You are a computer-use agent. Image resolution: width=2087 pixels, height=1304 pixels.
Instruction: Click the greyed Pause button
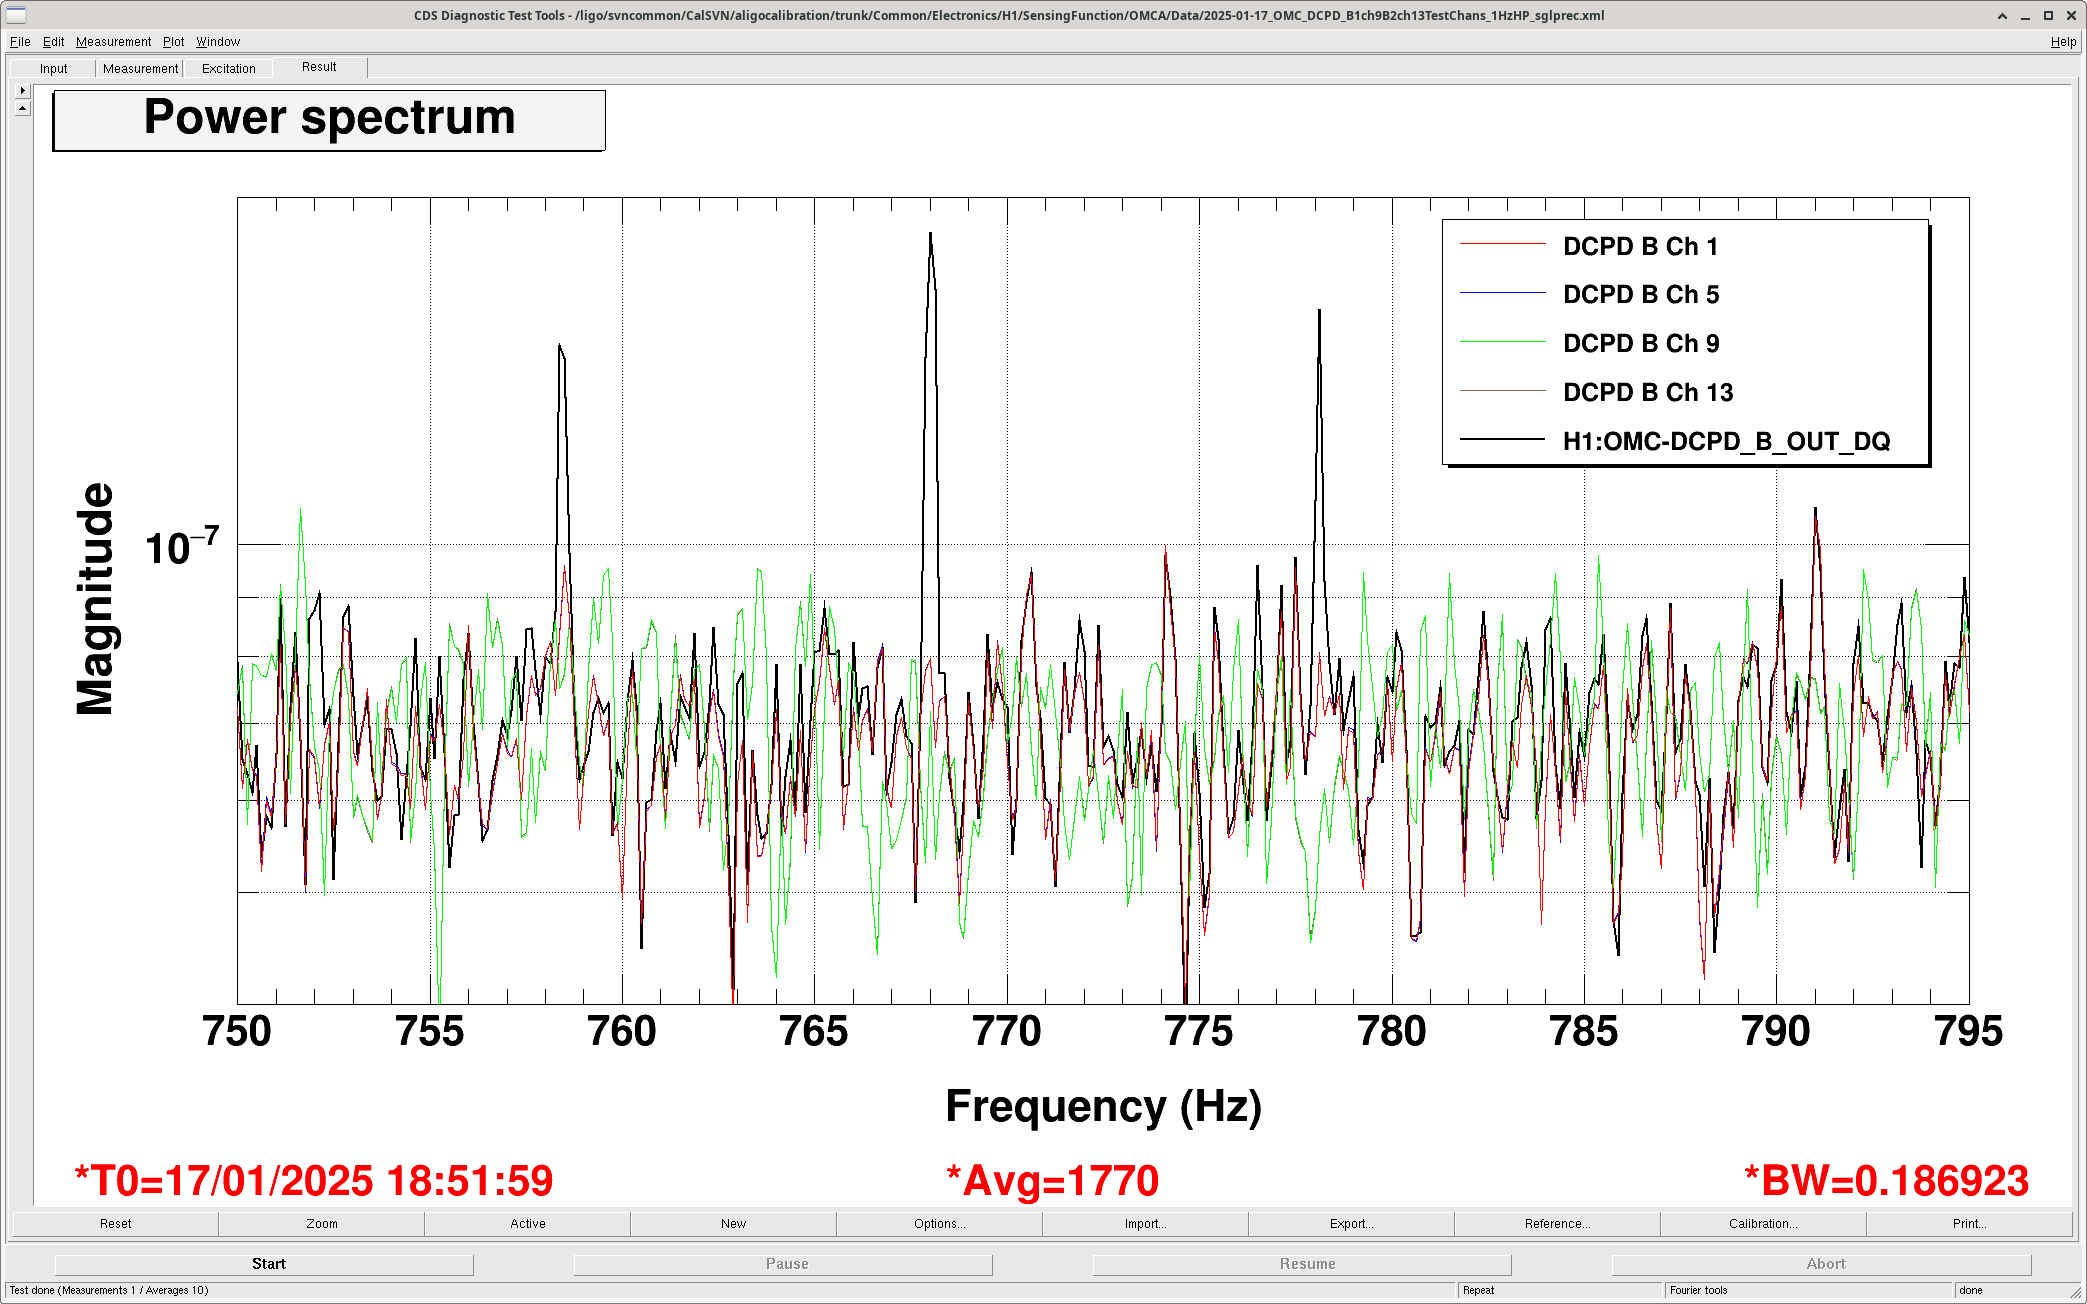tap(783, 1264)
